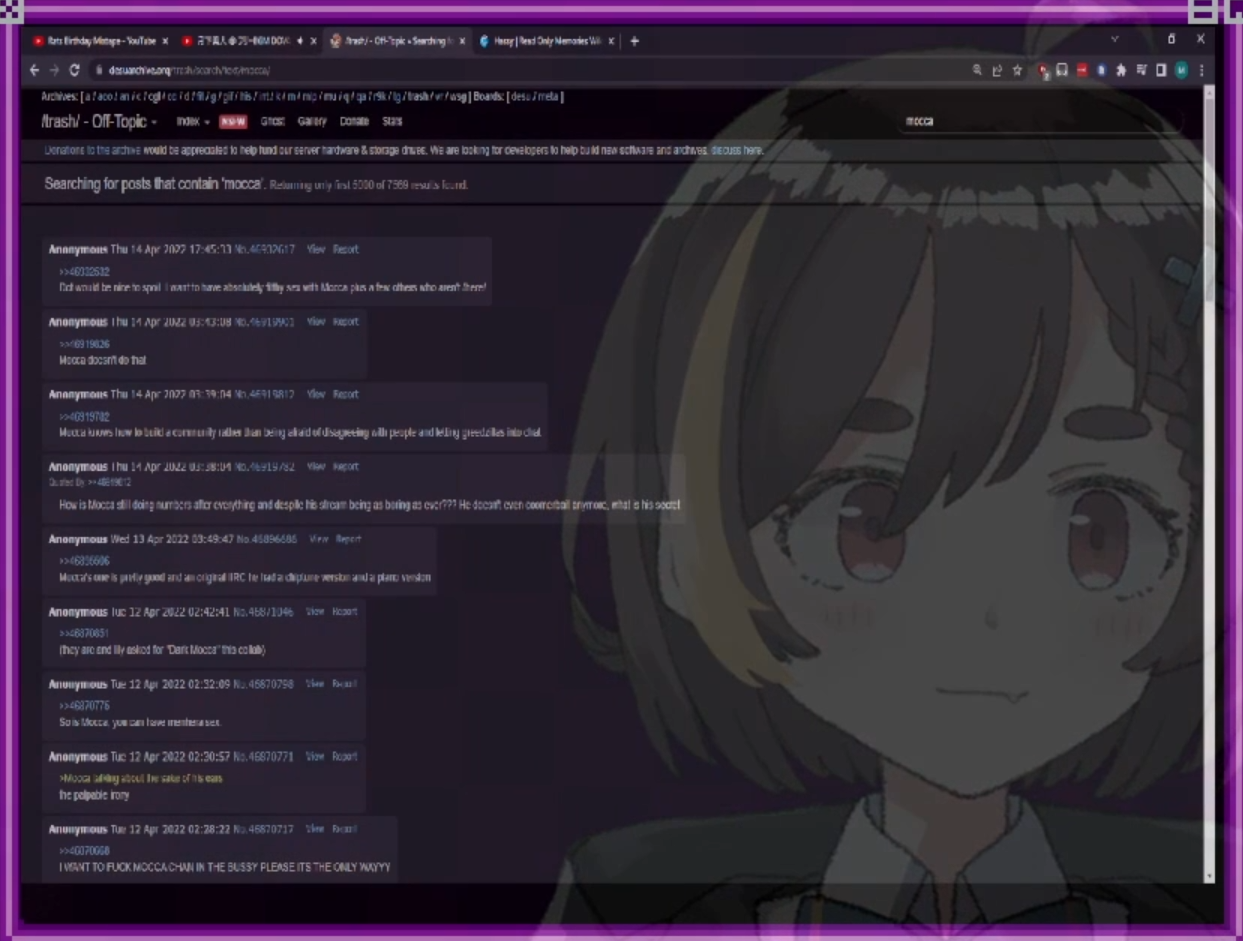View the Wed 13 Apr 03:49:47 post

pos(318,539)
